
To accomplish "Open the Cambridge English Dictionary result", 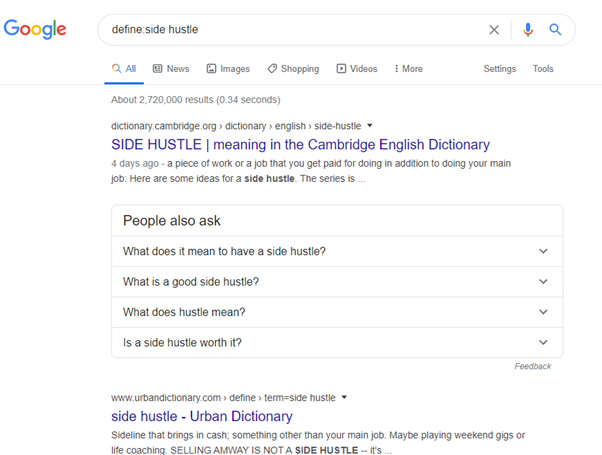I will click(300, 145).
